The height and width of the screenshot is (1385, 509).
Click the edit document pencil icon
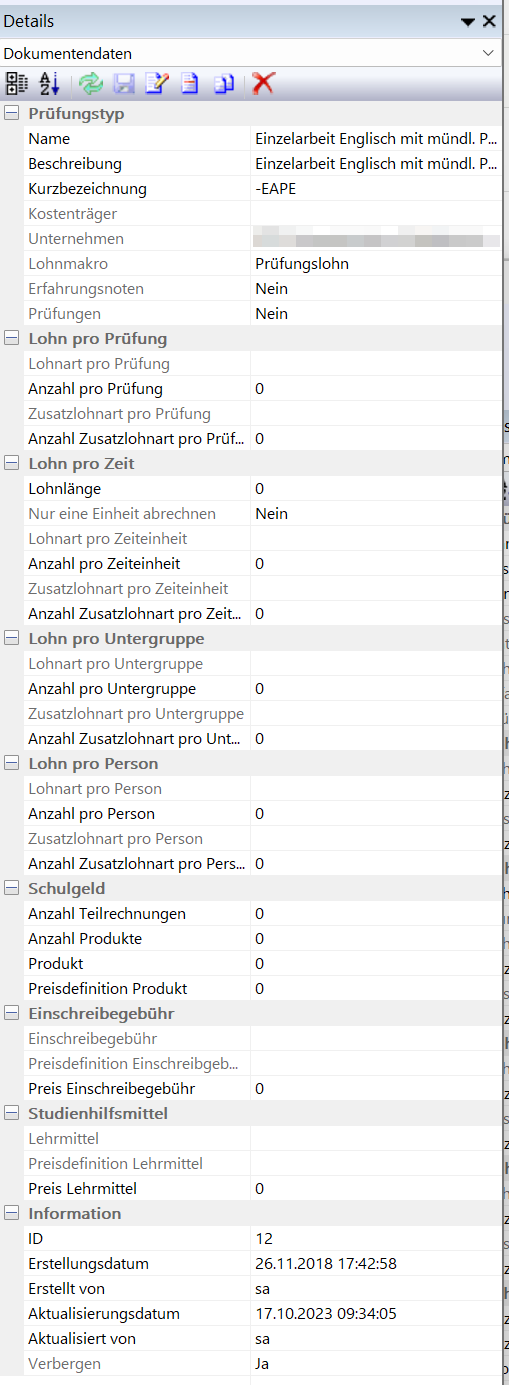pyautogui.click(x=157, y=83)
